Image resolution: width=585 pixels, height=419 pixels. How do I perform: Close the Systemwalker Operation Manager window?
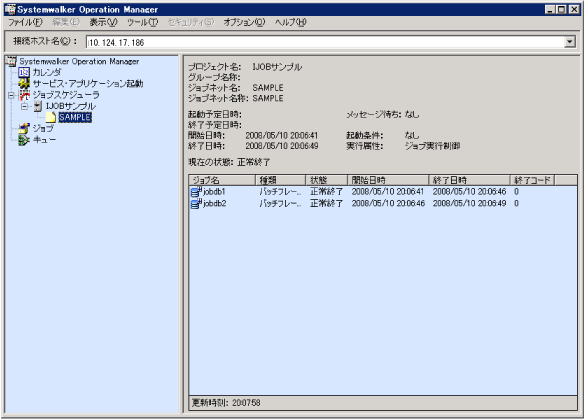(574, 10)
